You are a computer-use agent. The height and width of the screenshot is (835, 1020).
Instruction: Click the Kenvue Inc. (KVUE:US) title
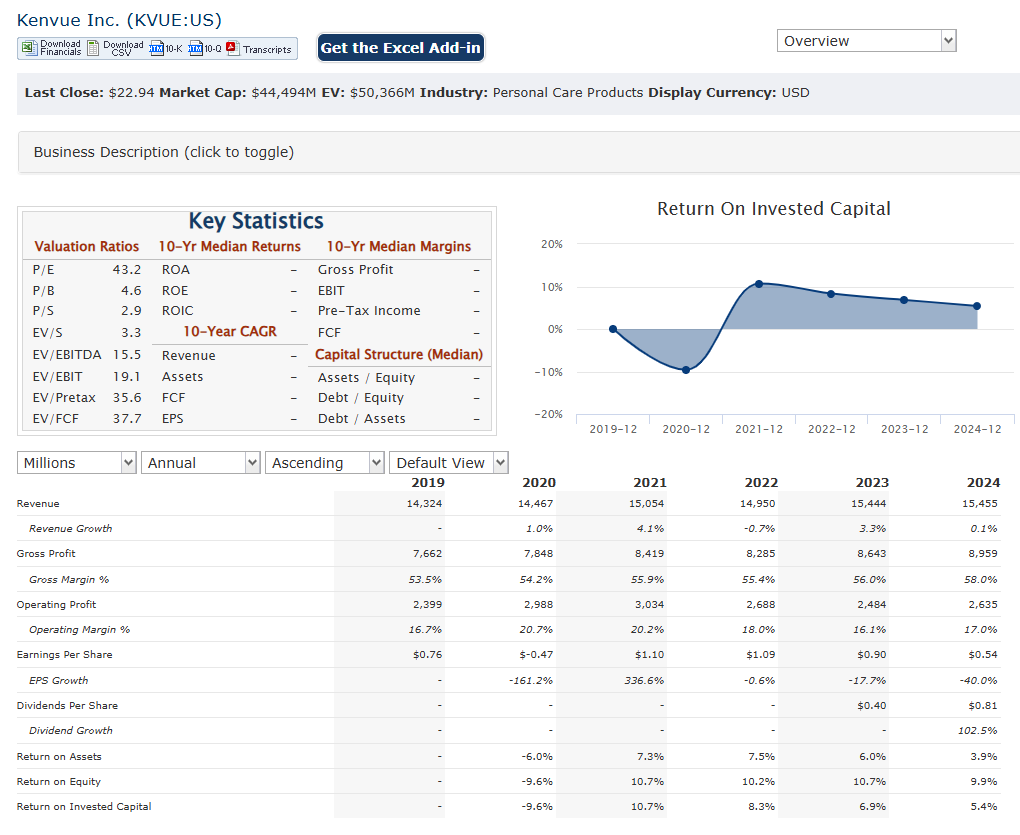click(119, 20)
